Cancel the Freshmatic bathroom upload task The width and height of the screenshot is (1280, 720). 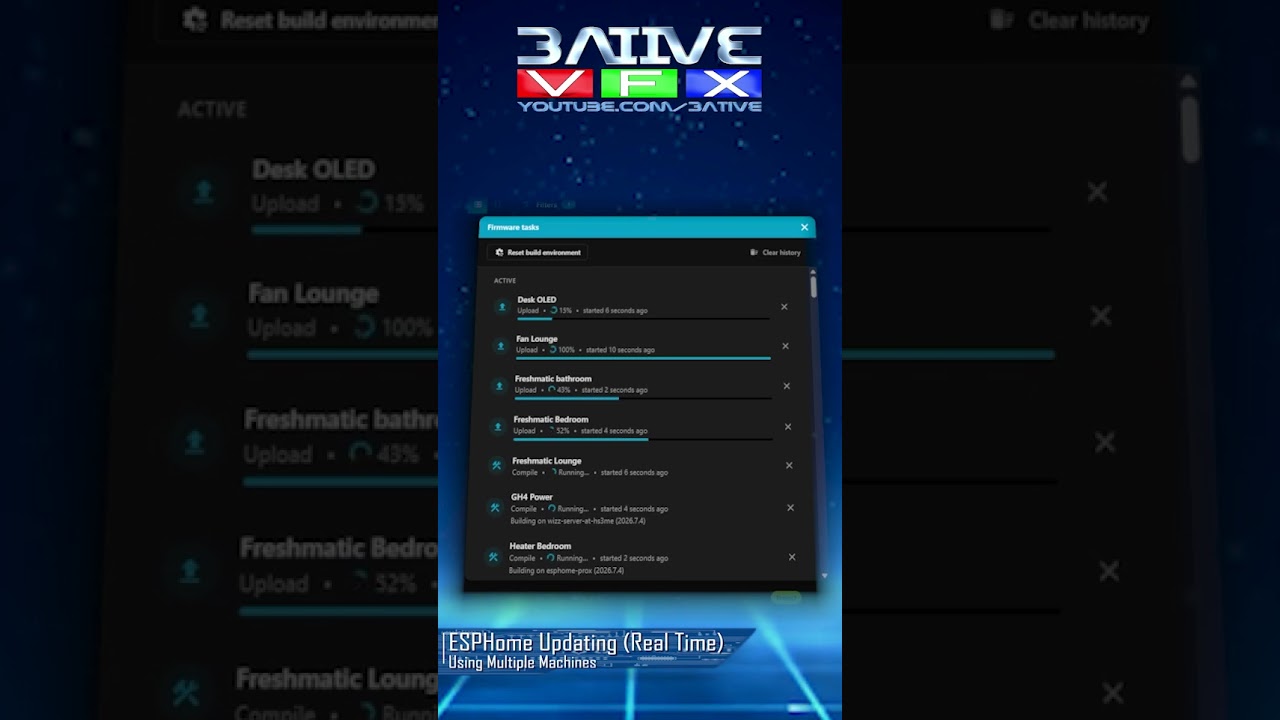pos(787,386)
